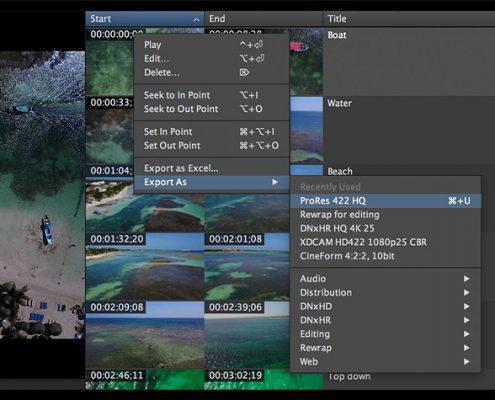Viewport: 495px width, 400px height.
Task: Choose Set In Point
Action: pyautogui.click(x=211, y=132)
